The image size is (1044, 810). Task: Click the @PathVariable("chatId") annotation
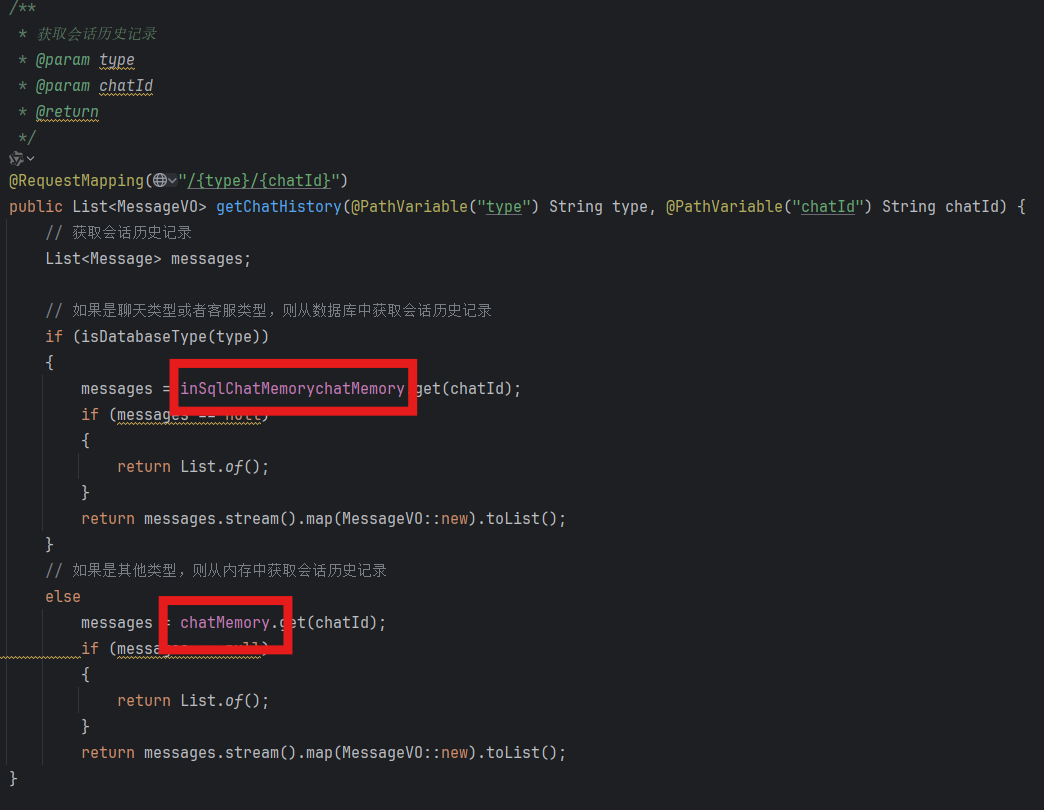click(x=725, y=206)
